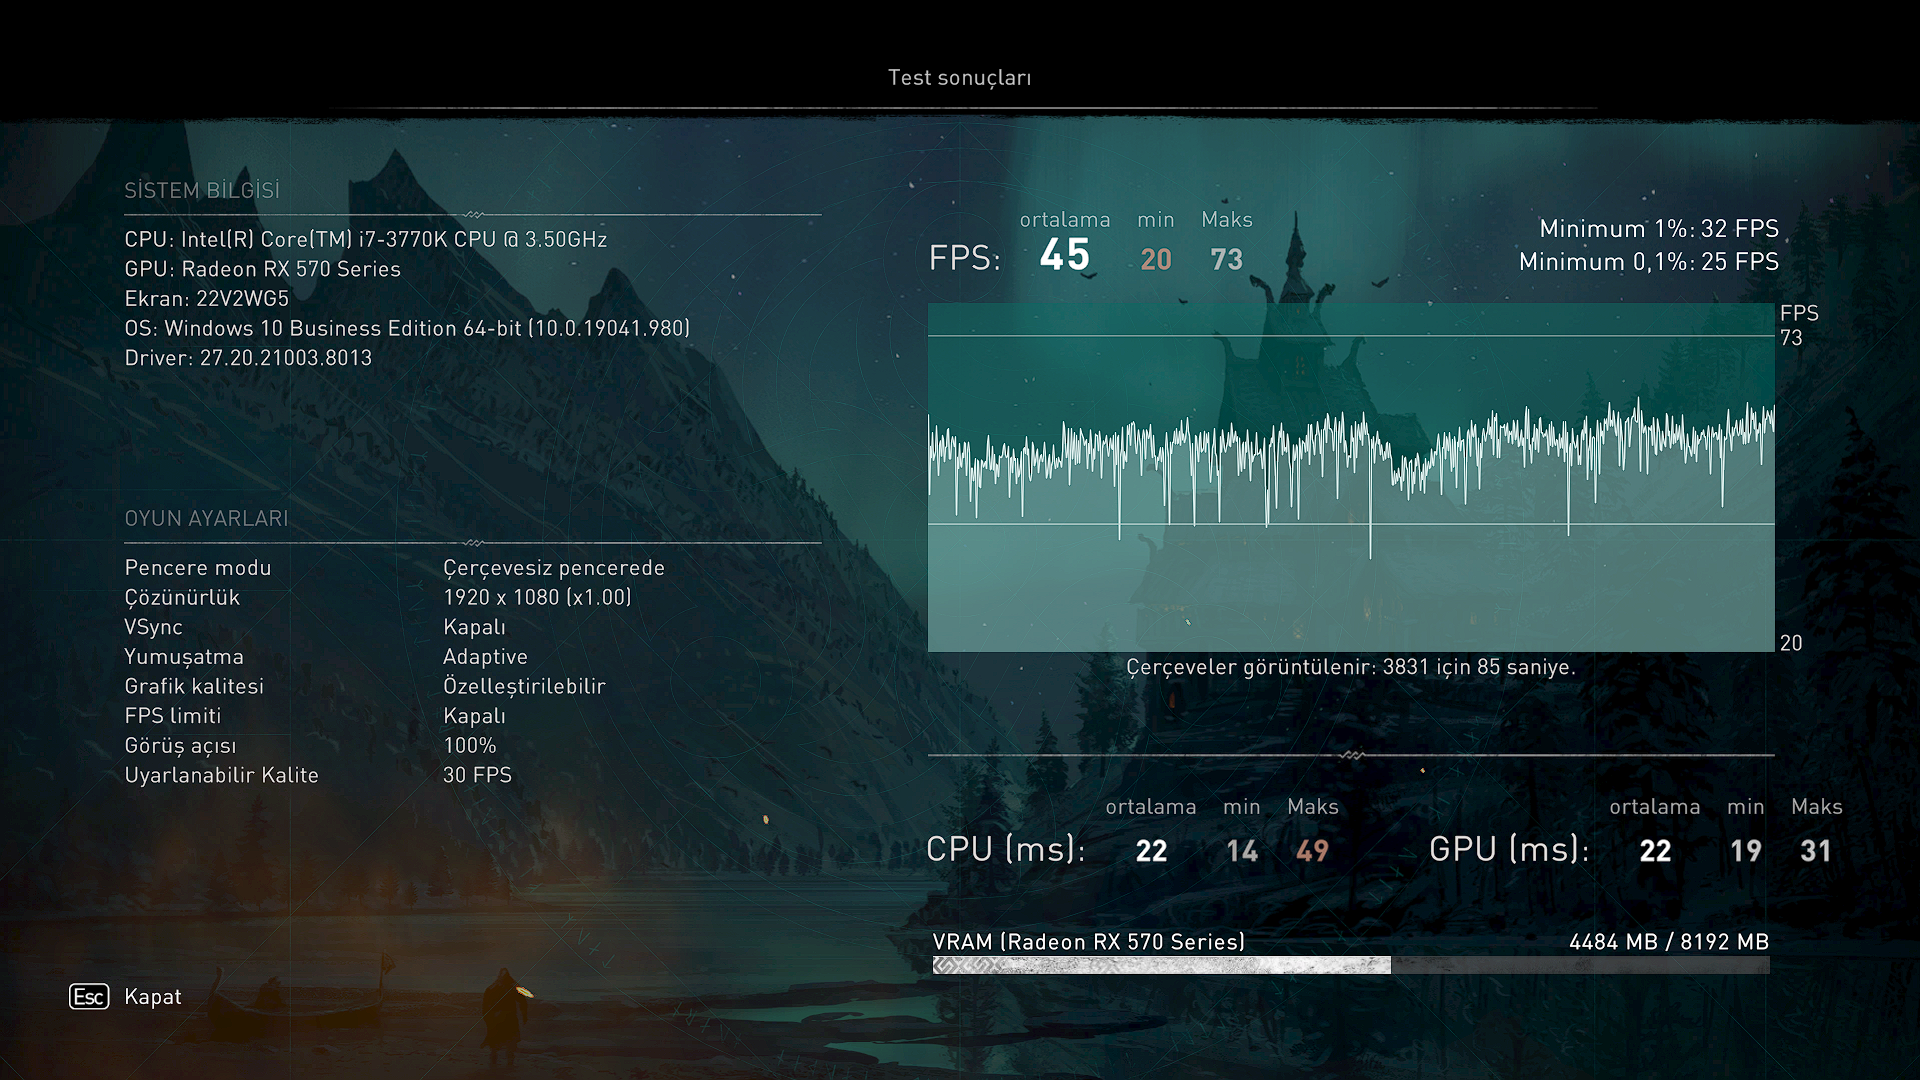Image resolution: width=1920 pixels, height=1080 pixels.
Task: Click the Uyarlanabilir Kalite label
Action: click(221, 775)
